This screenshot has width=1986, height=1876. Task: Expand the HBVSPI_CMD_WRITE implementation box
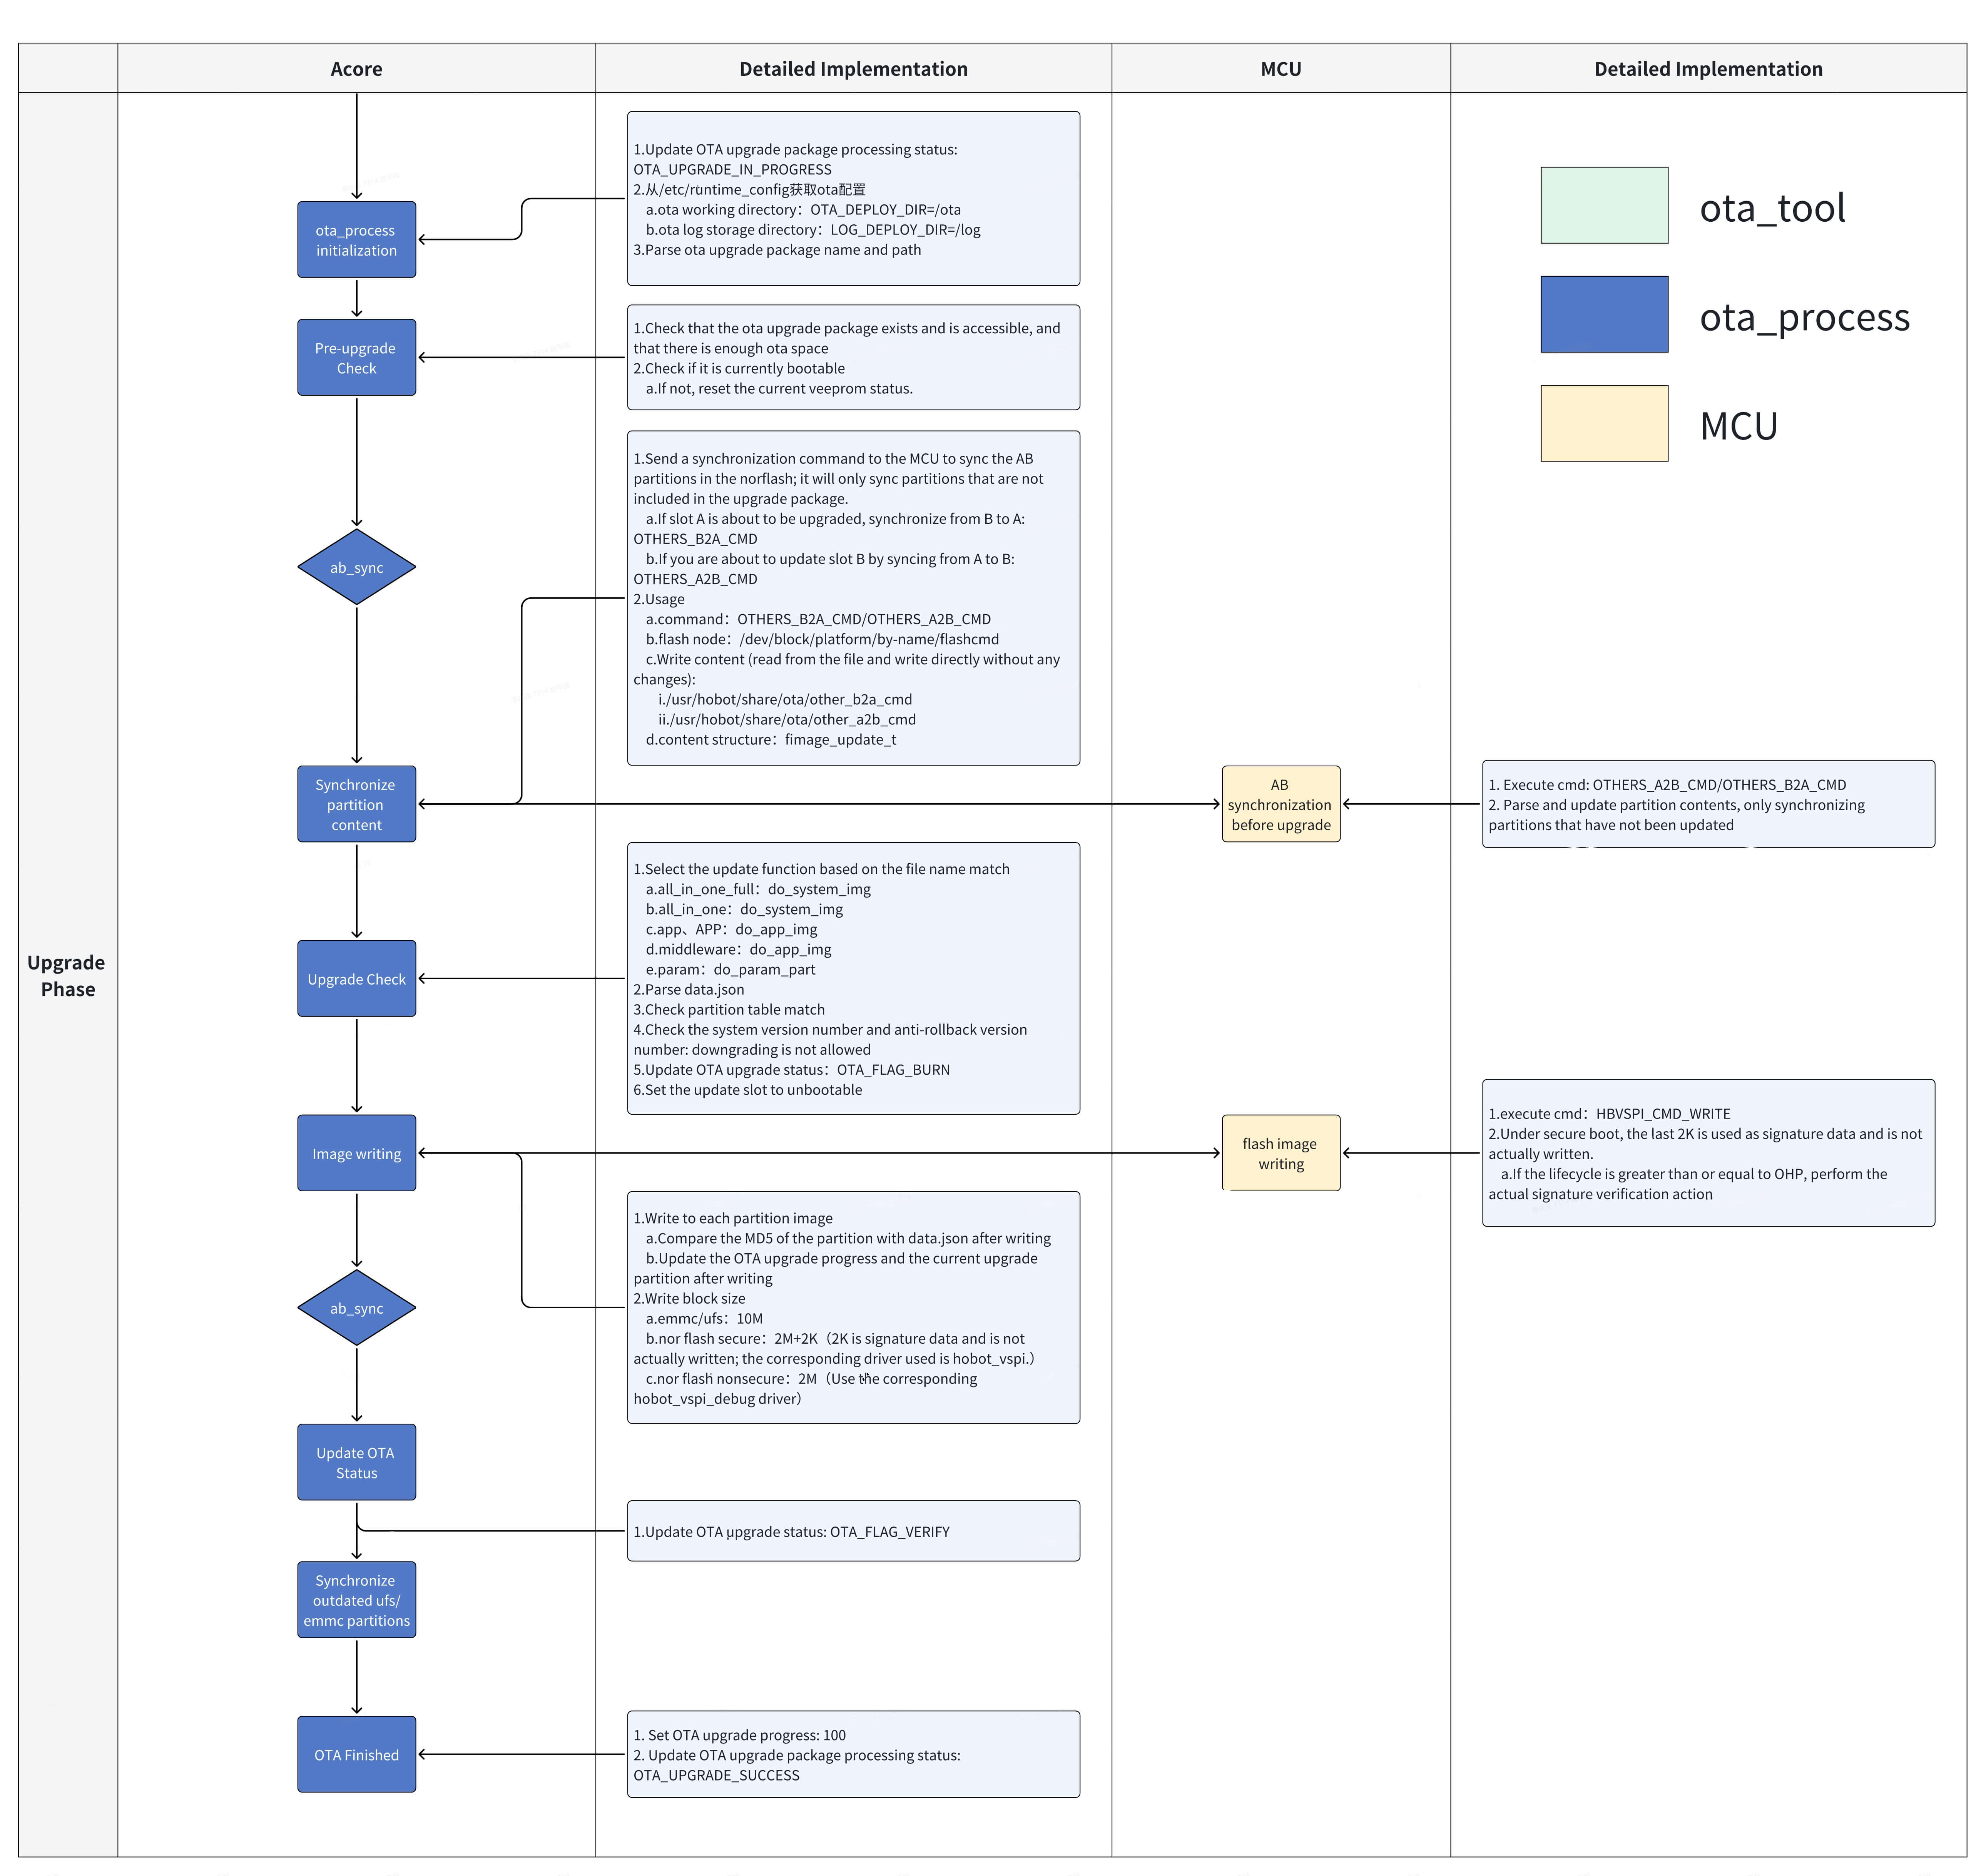coord(1708,1153)
